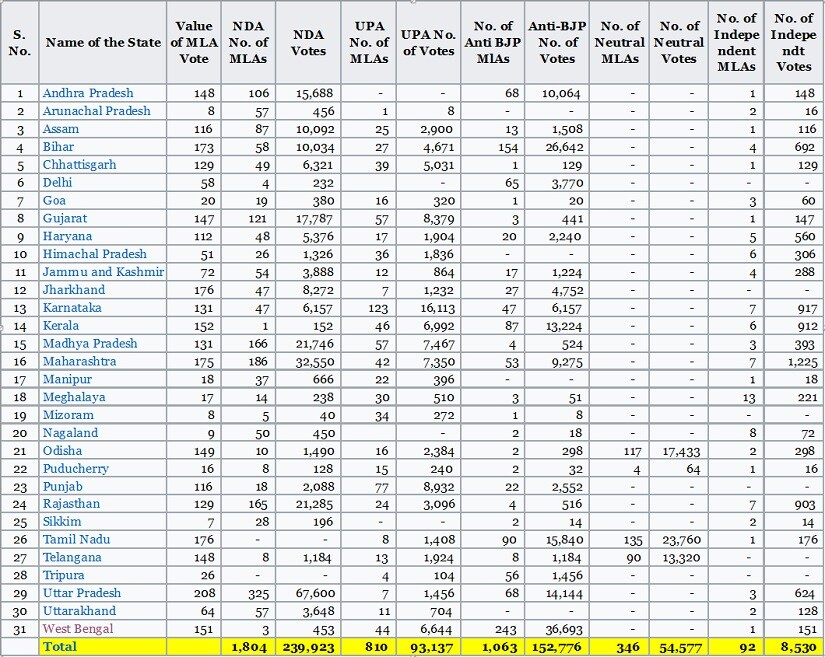Select 'Anti-BJP No. of Votes' header
The width and height of the screenshot is (825, 657).
pos(557,43)
